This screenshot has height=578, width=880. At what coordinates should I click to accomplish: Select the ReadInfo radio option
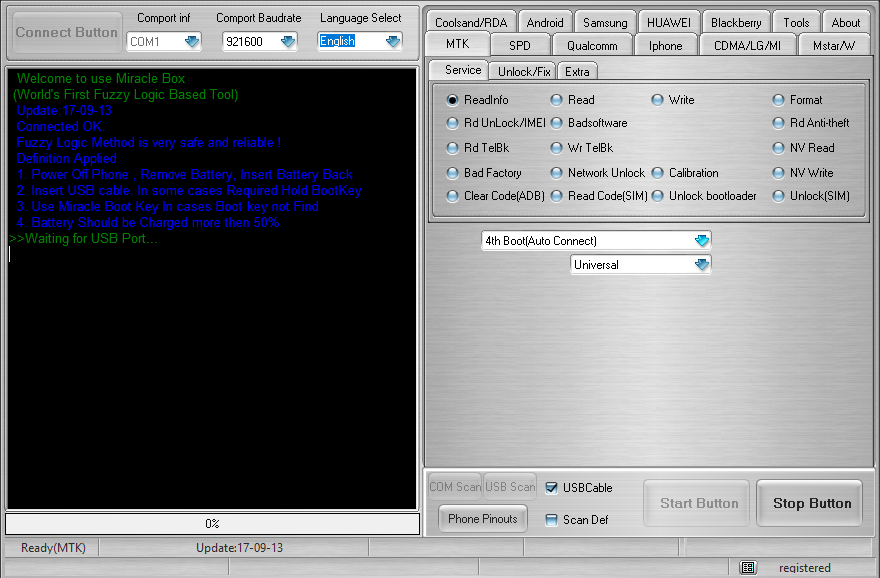(453, 100)
